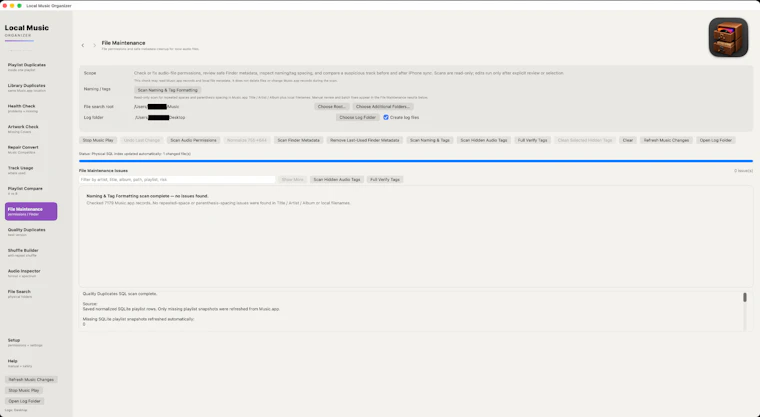Open the Help manual and safety page
This screenshot has width=760, height=417.
pos(31,363)
